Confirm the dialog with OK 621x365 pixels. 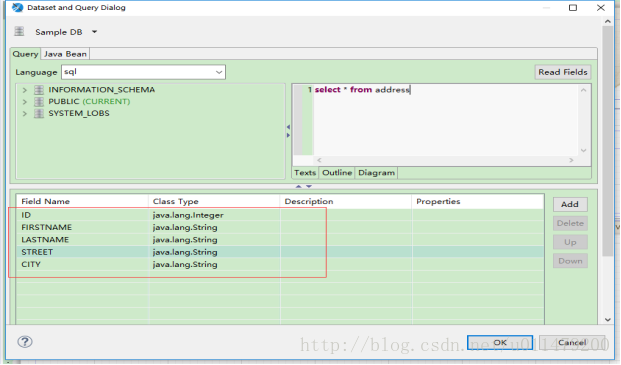tap(500, 342)
